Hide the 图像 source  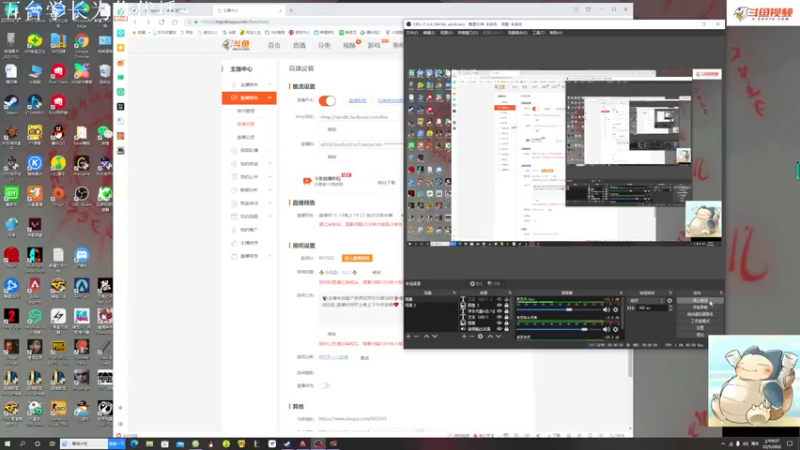click(x=499, y=323)
